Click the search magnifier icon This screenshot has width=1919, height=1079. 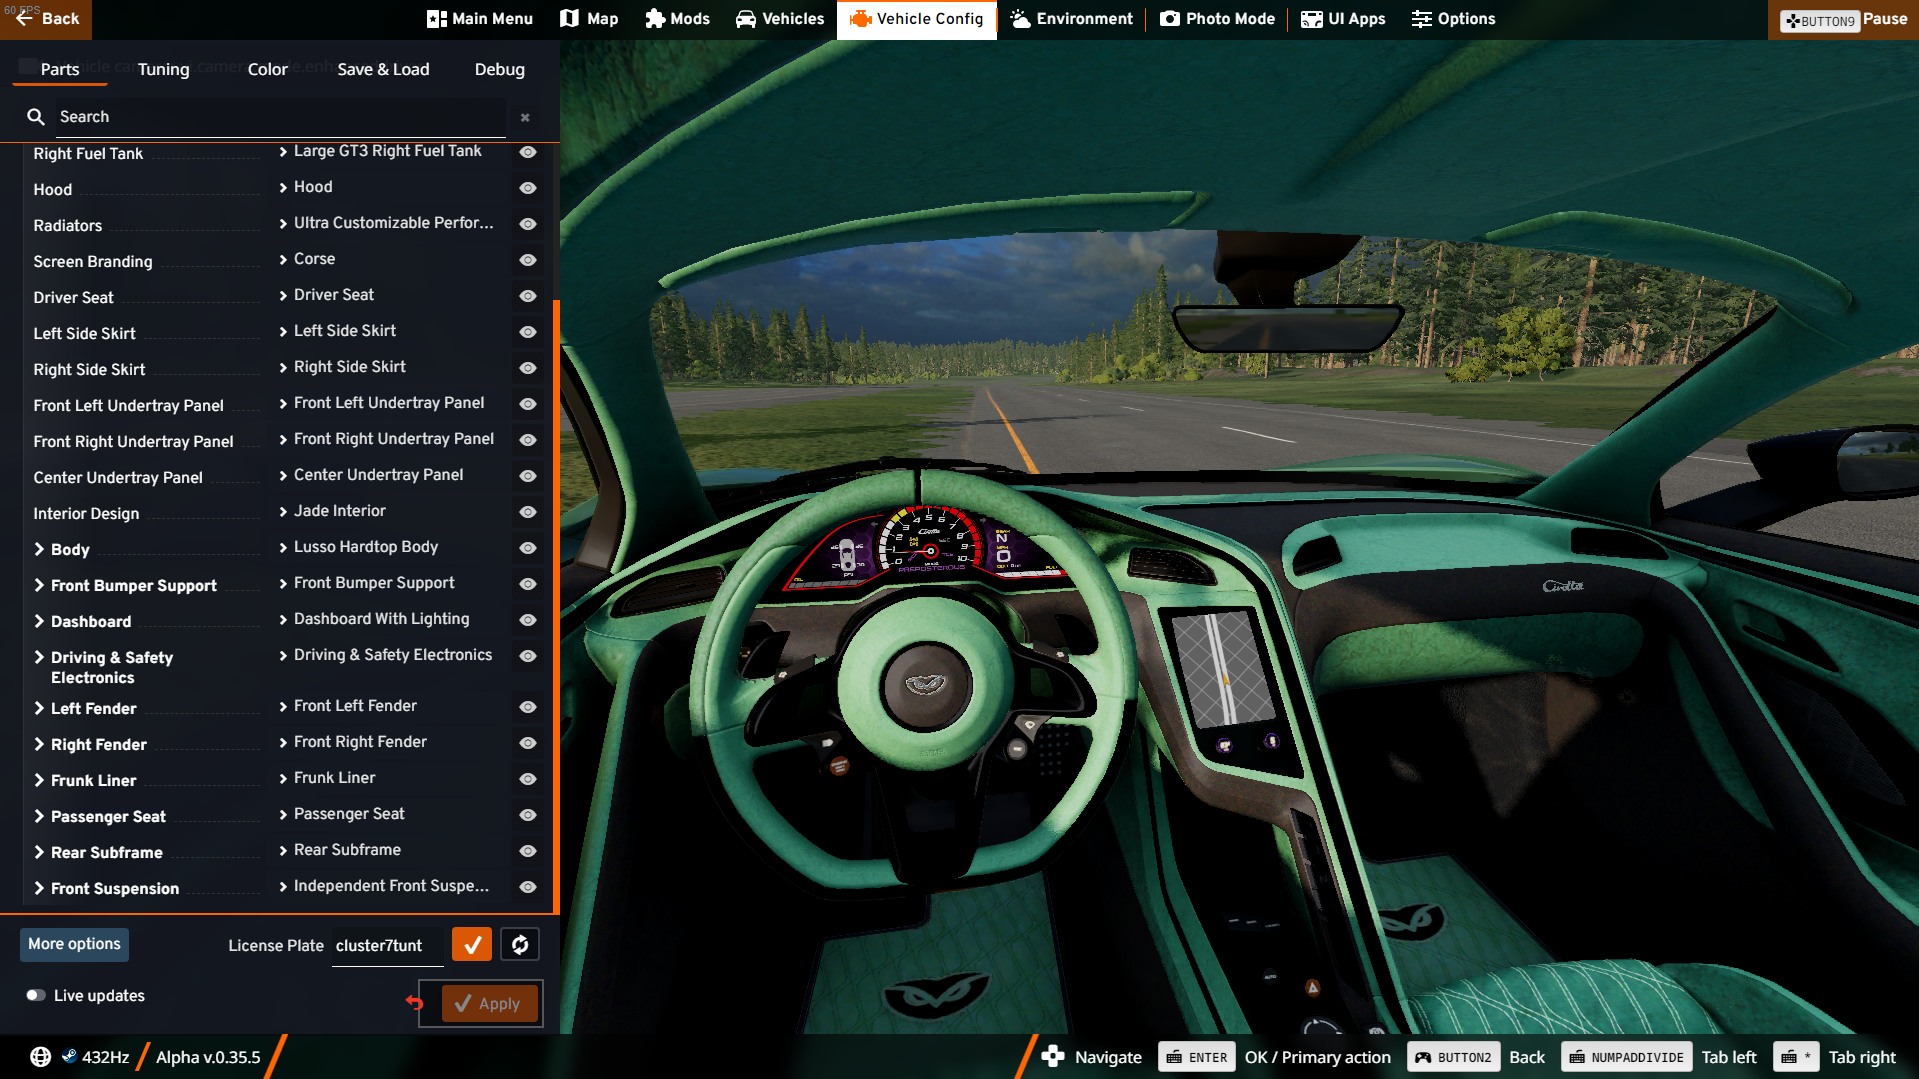36,117
